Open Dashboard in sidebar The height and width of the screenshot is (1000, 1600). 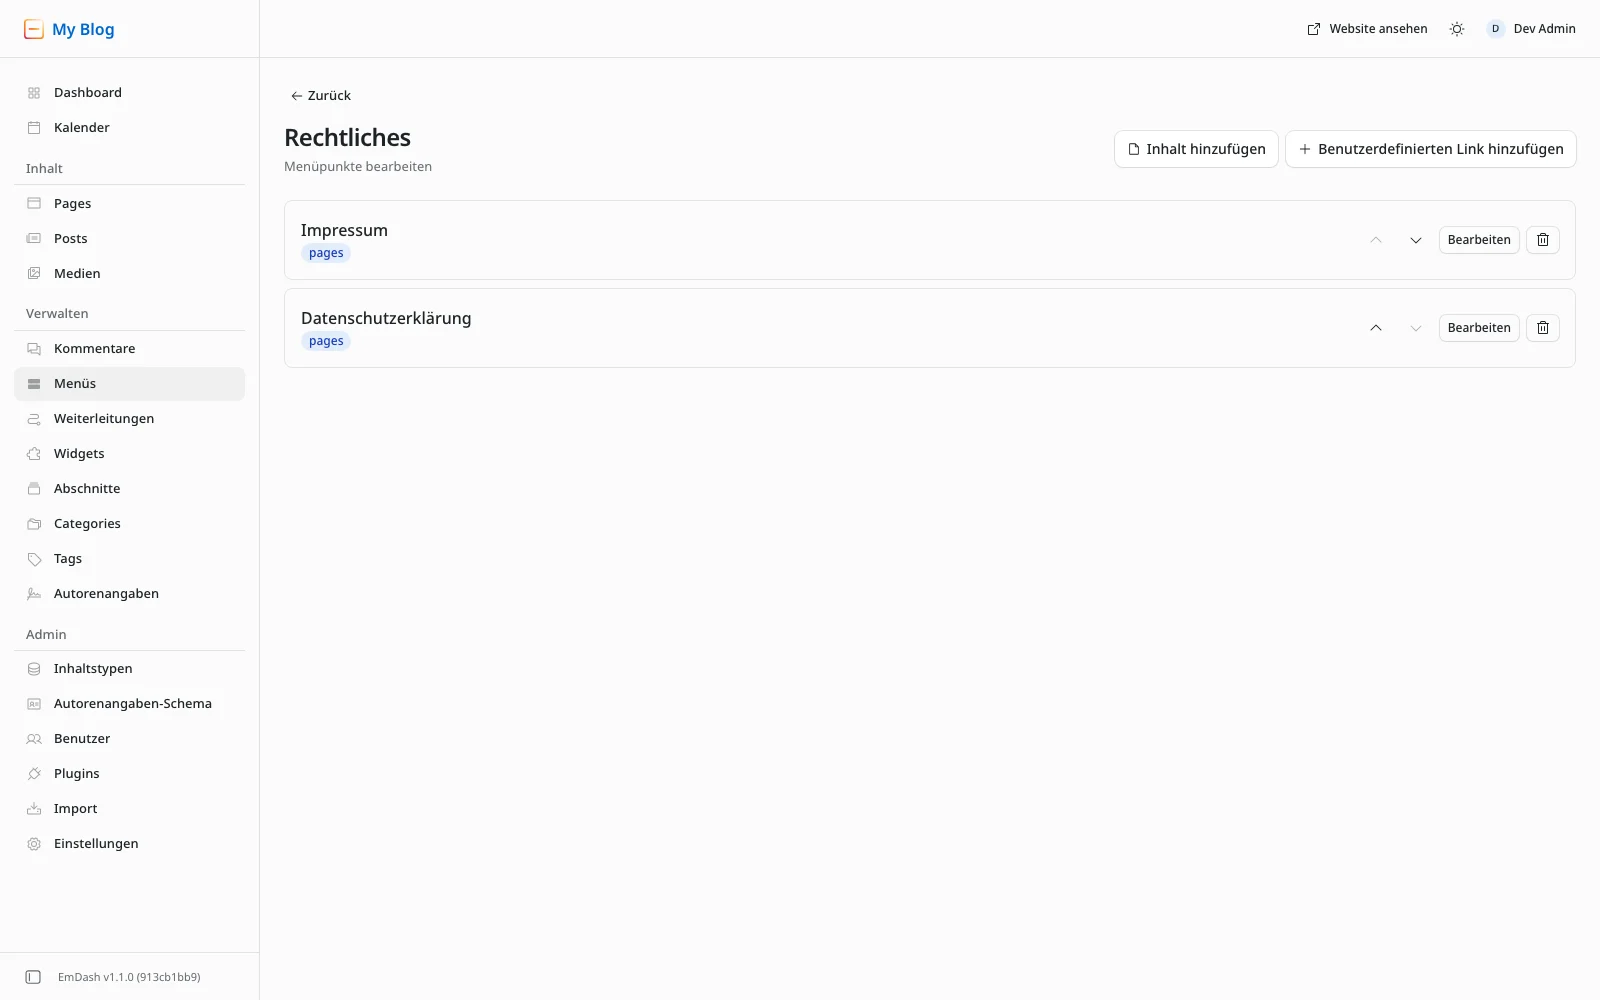pyautogui.click(x=130, y=93)
